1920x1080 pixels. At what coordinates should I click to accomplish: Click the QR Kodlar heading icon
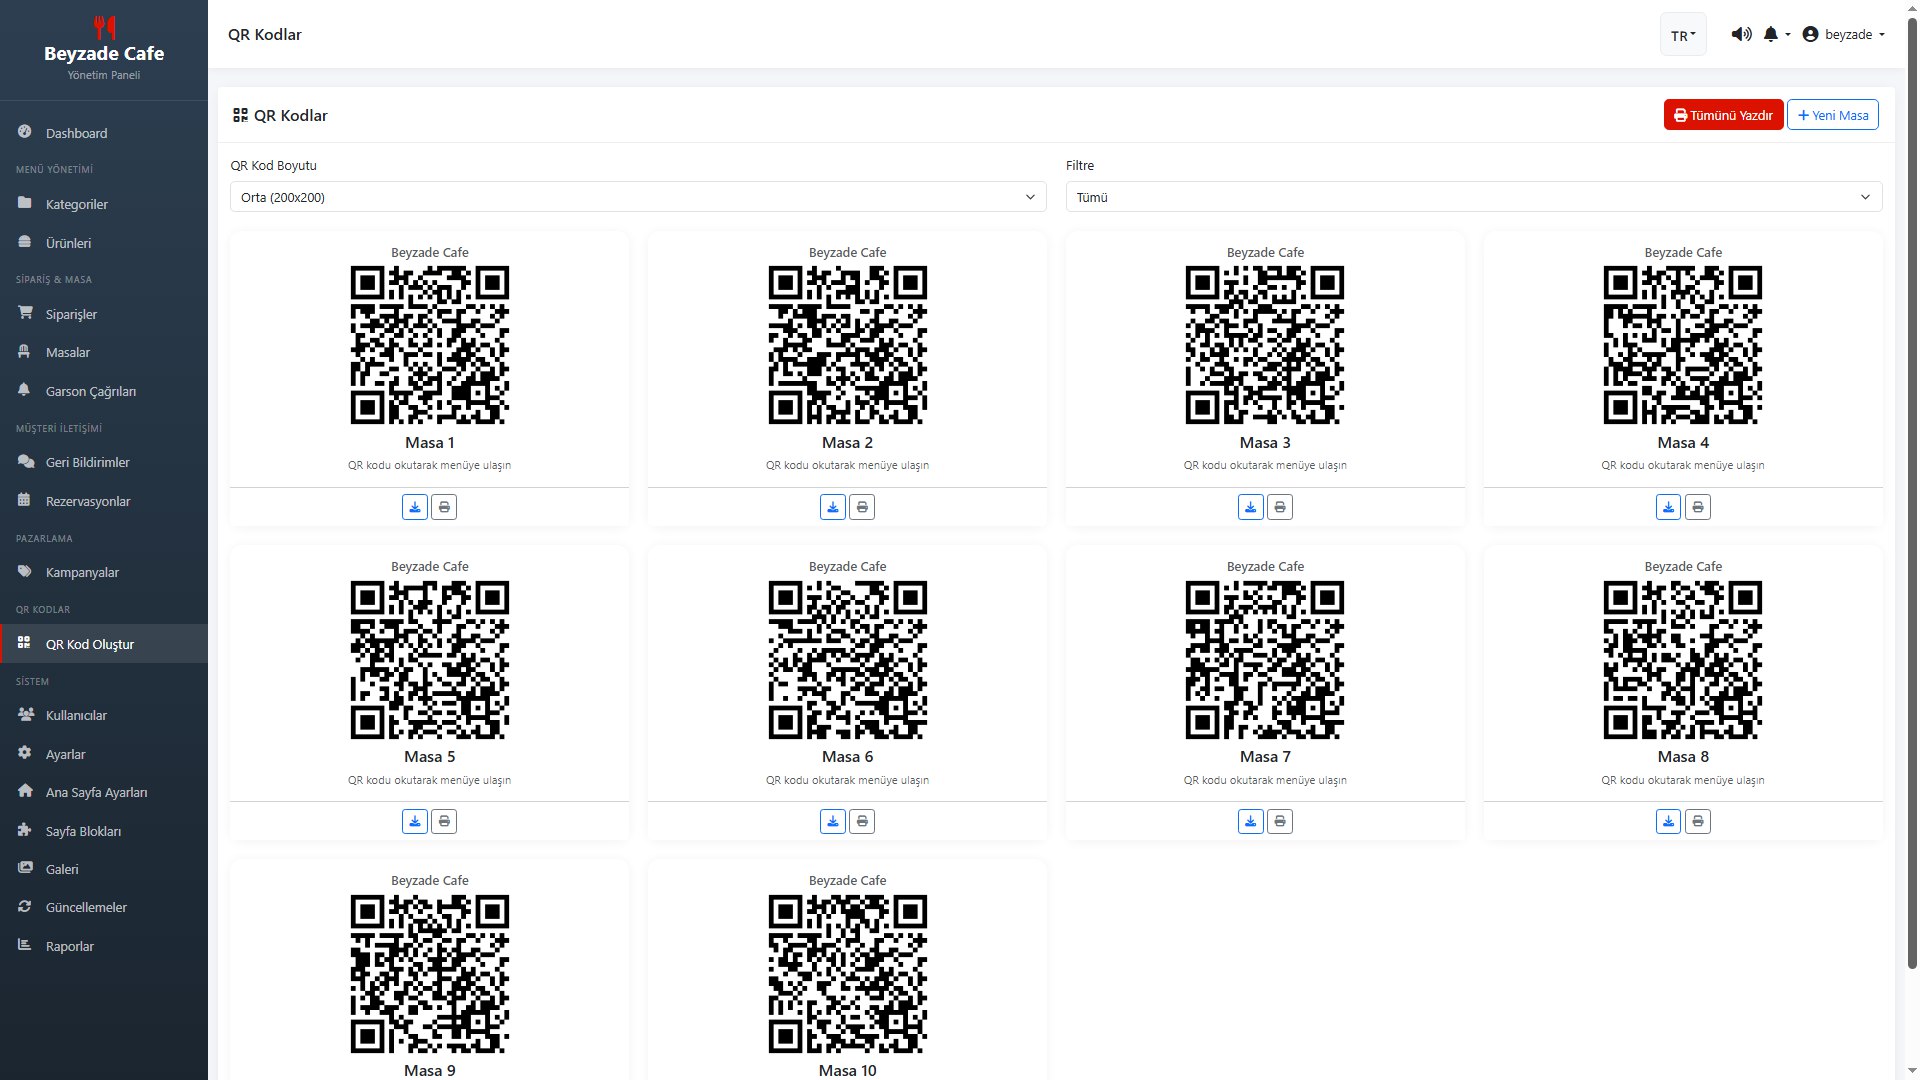pyautogui.click(x=240, y=115)
